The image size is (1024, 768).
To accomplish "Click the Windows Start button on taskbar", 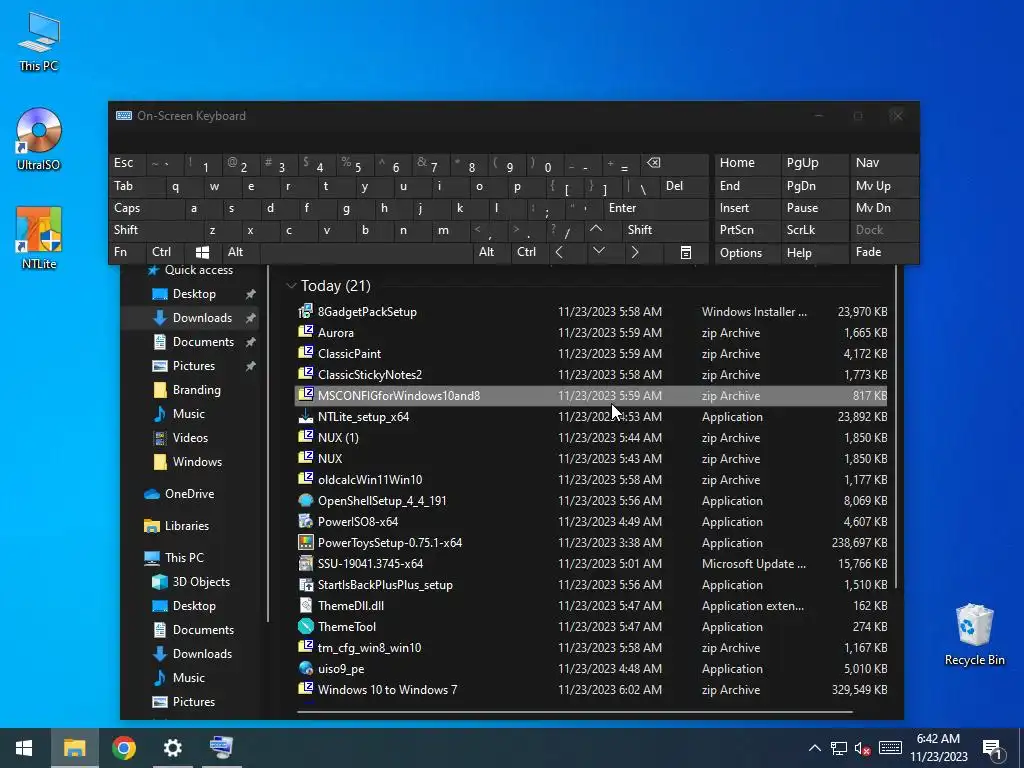I will tap(24, 748).
